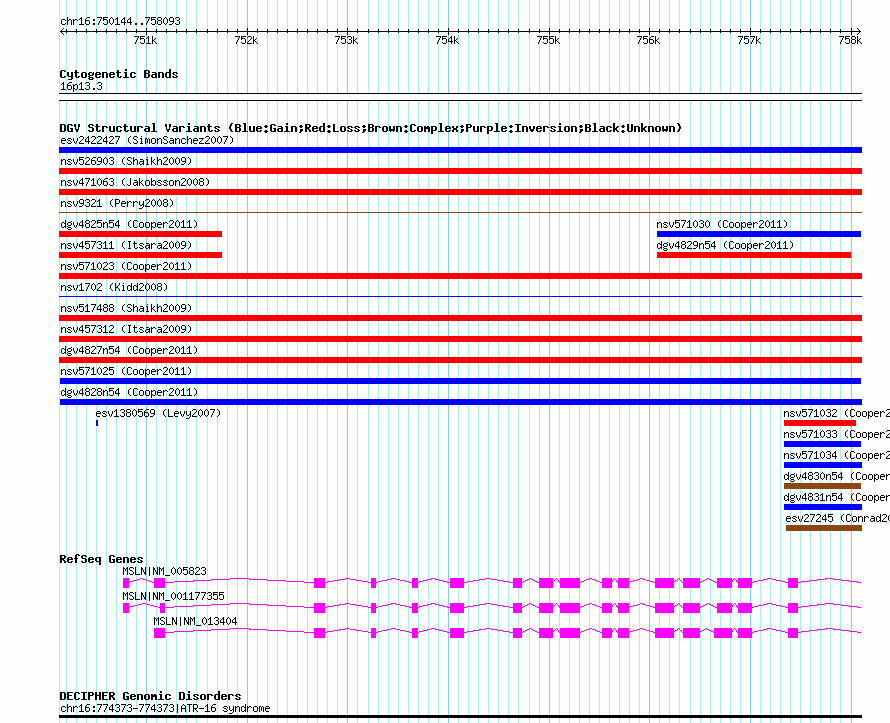Image resolution: width=890 pixels, height=723 pixels.
Task: Click the 757k ruler tick label
Action: pyautogui.click(x=749, y=40)
